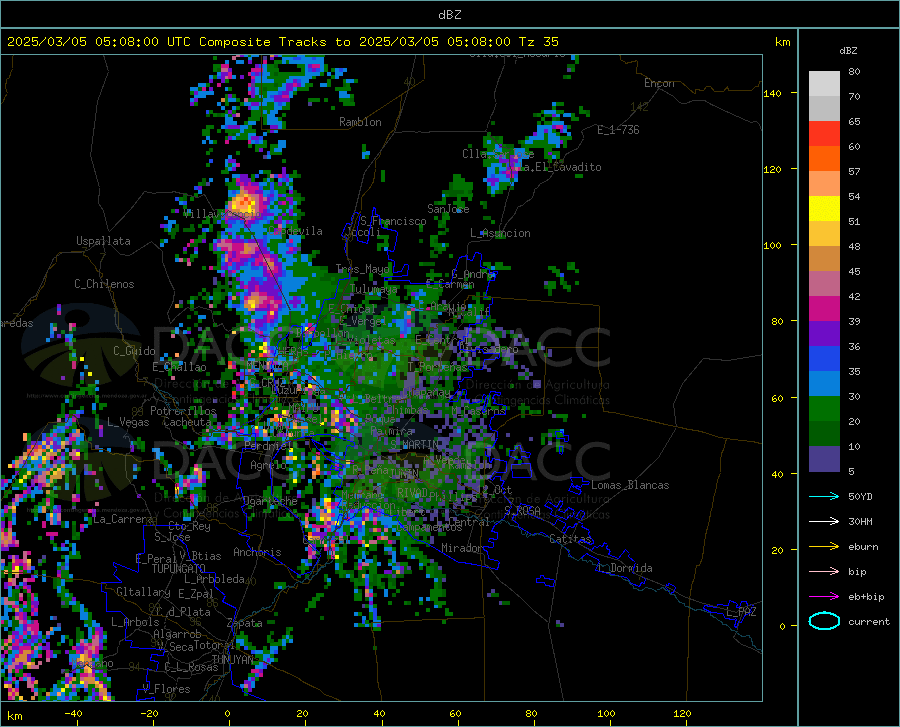Click the 'V_Flores' place label
Screen dimensions: 900x727
(166, 689)
